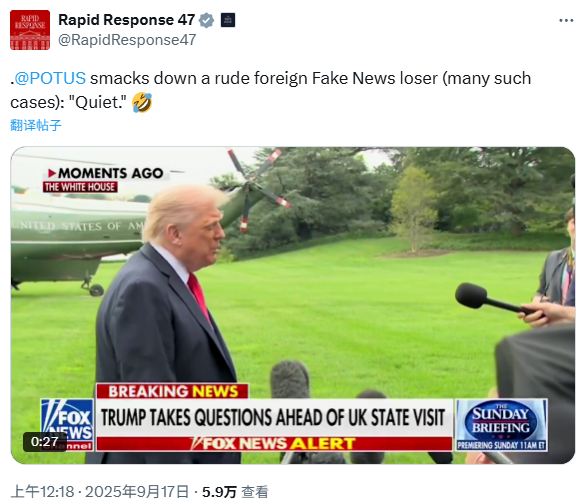
Task: Click the 翻译帖子 translate post link
Action: (36, 125)
